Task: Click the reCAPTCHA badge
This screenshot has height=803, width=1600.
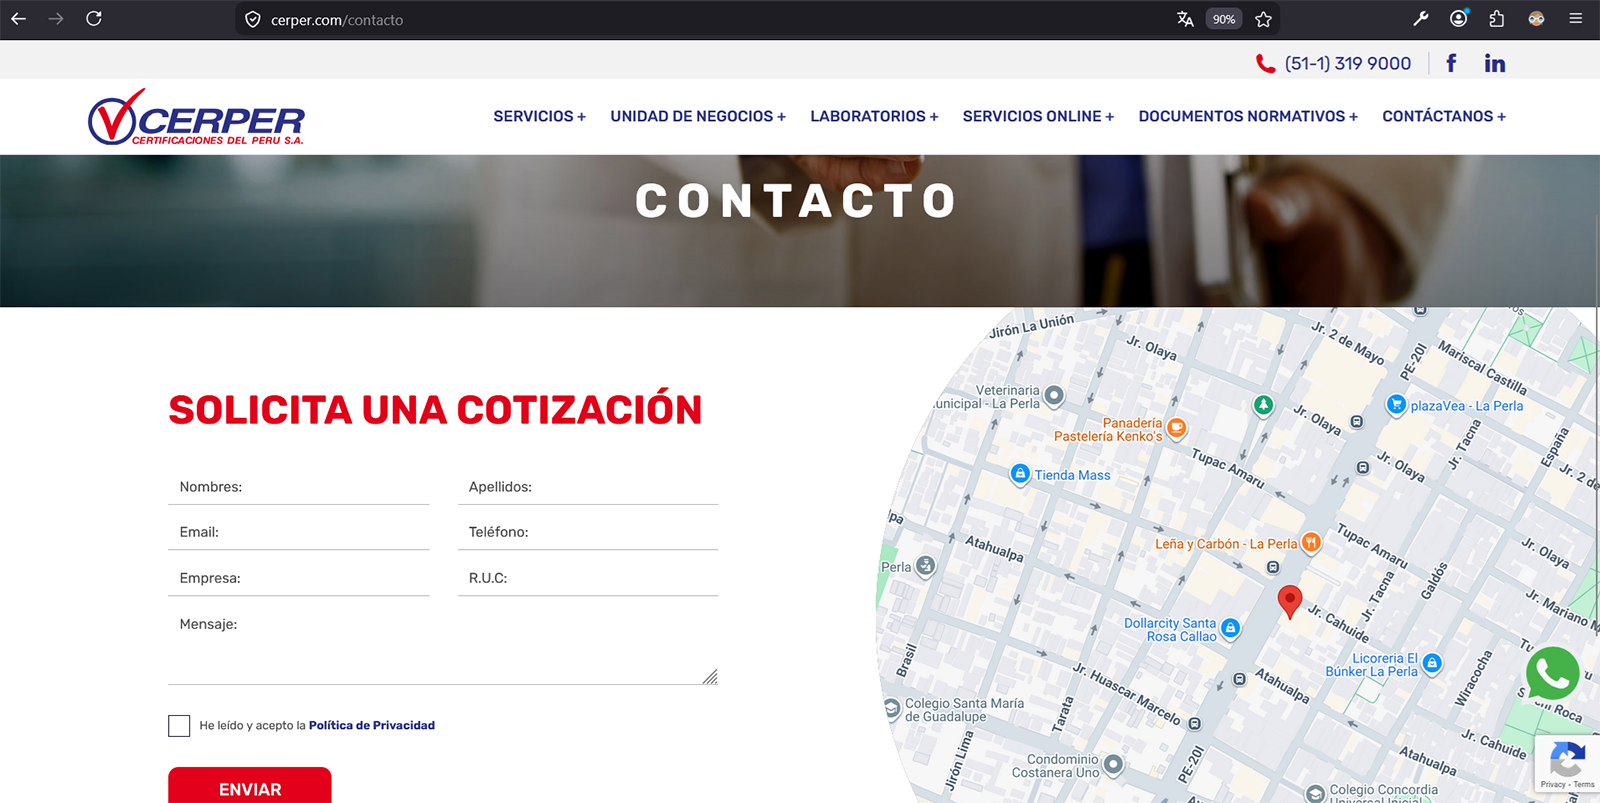Action: click(1567, 766)
